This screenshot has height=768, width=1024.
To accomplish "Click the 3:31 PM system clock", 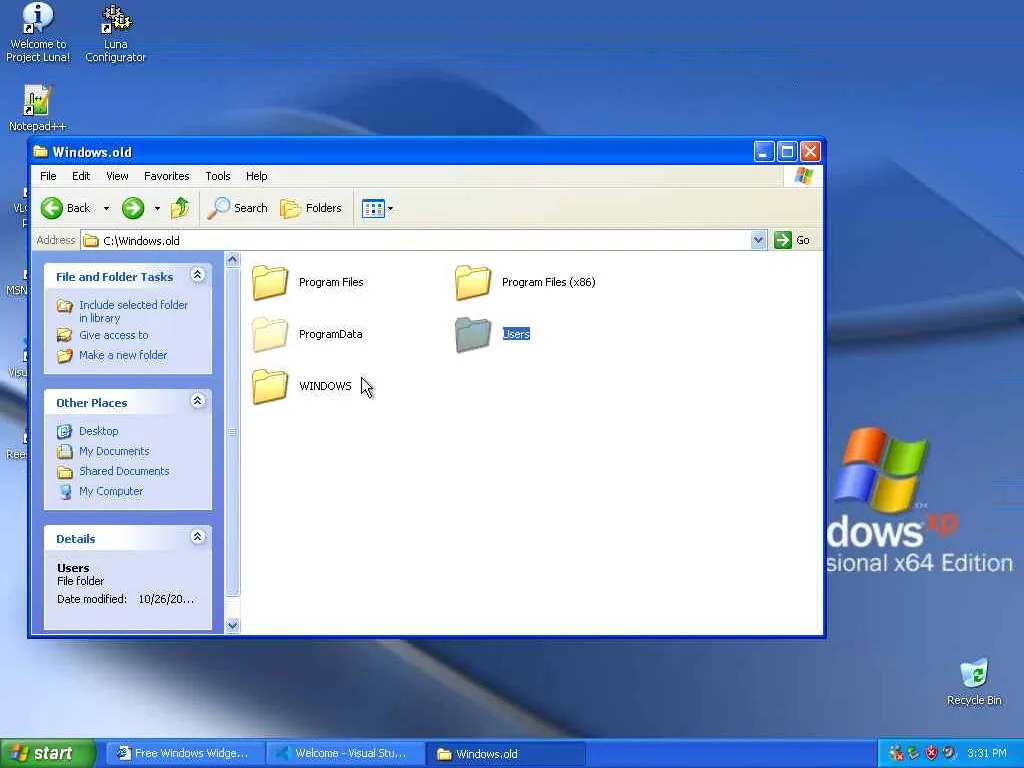I will (987, 754).
